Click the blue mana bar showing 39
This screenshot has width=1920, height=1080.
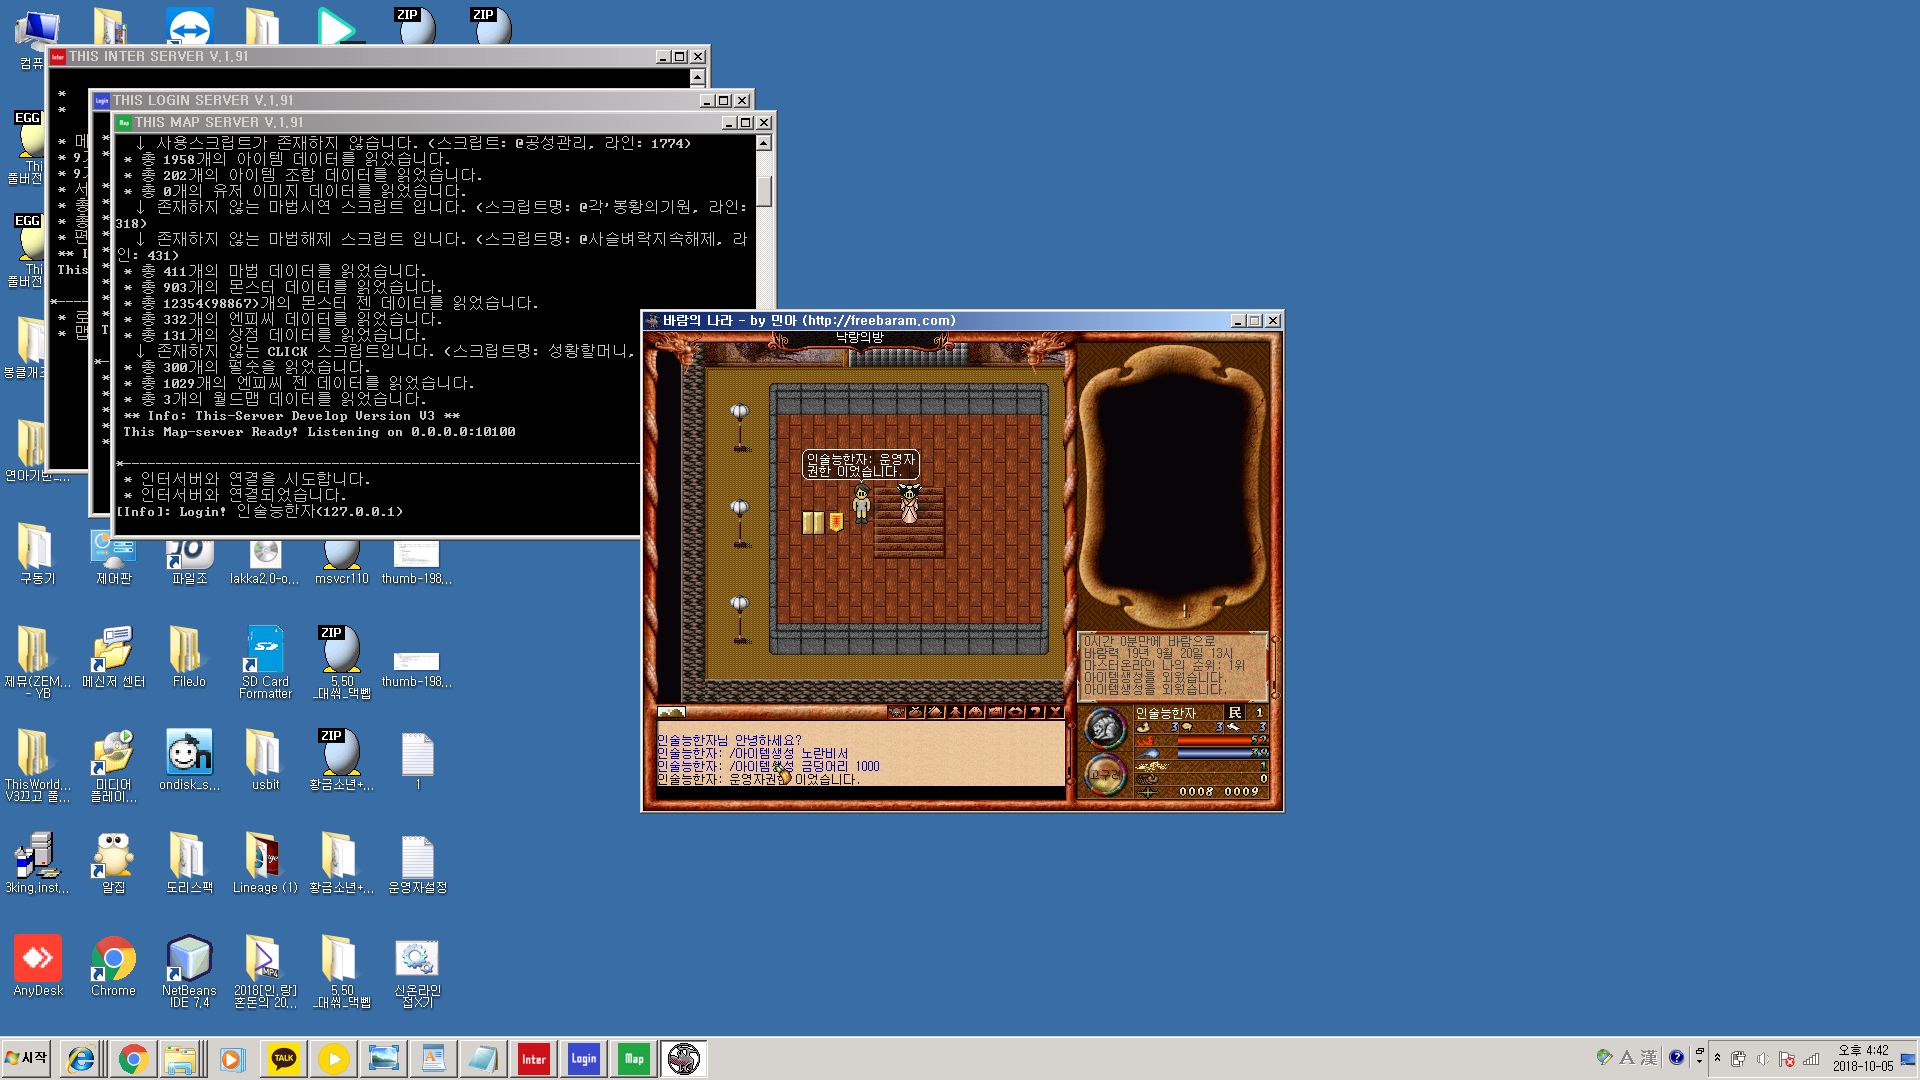[1222, 753]
